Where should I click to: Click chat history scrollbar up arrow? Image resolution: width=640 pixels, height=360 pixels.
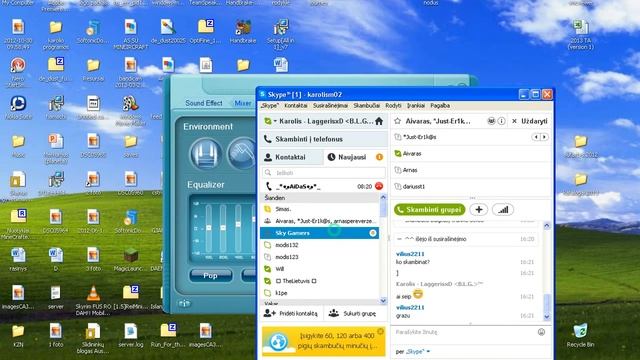(x=547, y=225)
